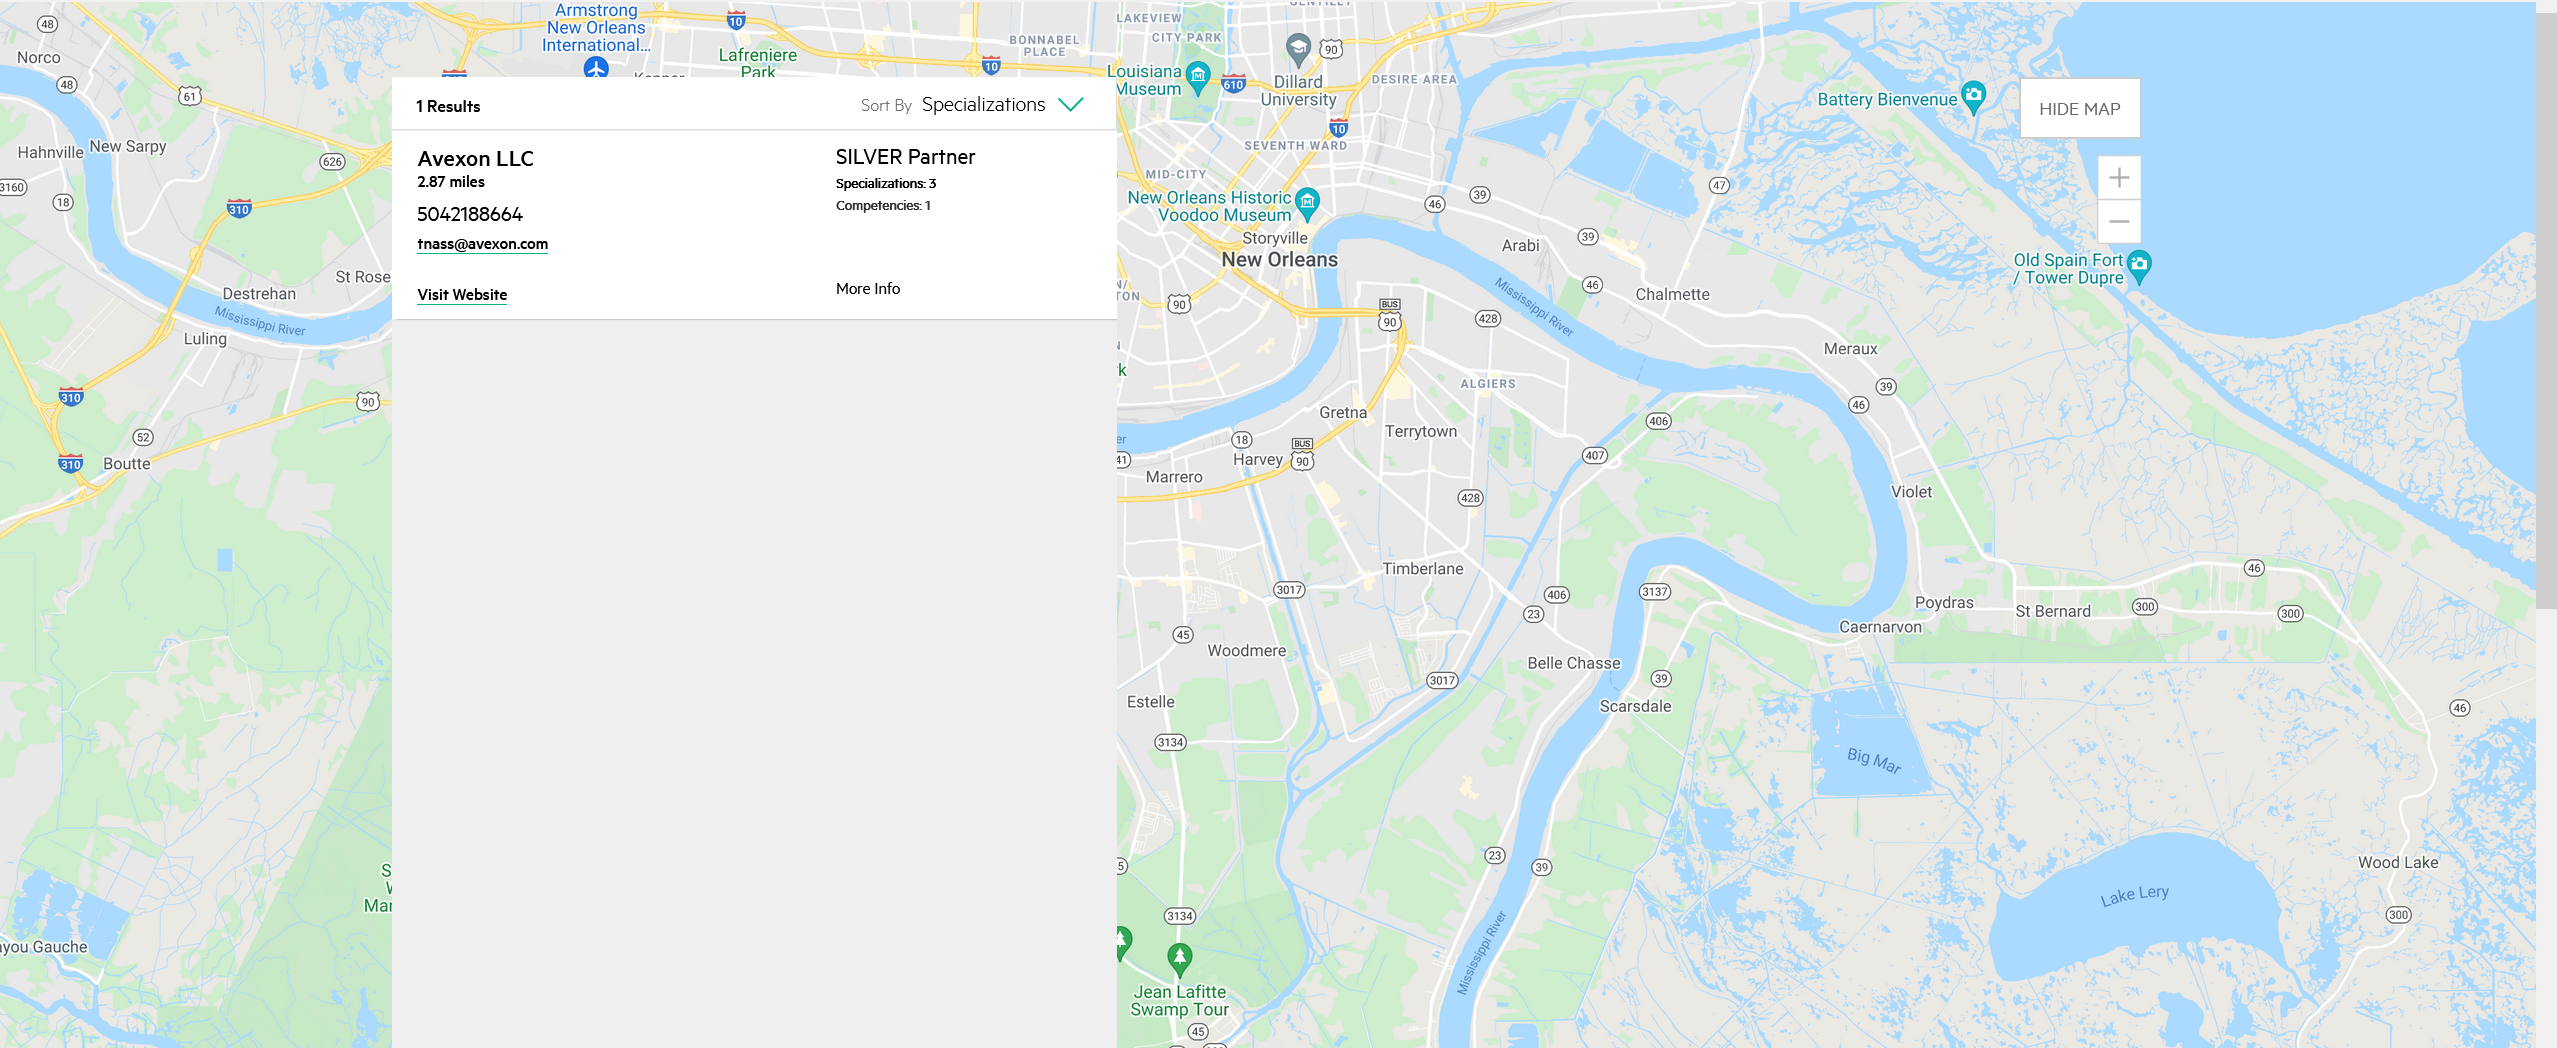The image size is (2557, 1048).
Task: Open More Info for Avexon LLC
Action: point(868,288)
